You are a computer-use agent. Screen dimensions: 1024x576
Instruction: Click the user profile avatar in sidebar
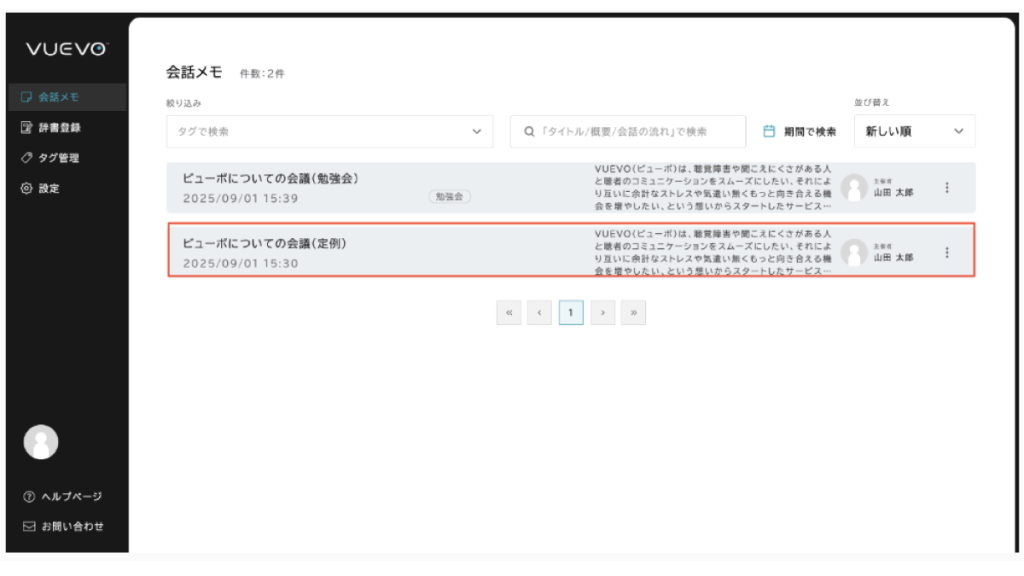tap(40, 441)
